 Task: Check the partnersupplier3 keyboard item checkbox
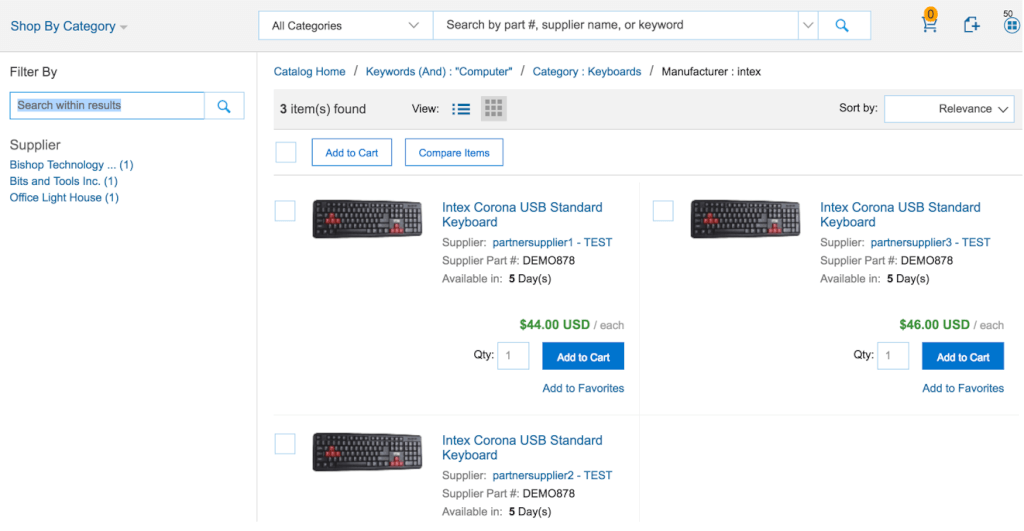[663, 211]
